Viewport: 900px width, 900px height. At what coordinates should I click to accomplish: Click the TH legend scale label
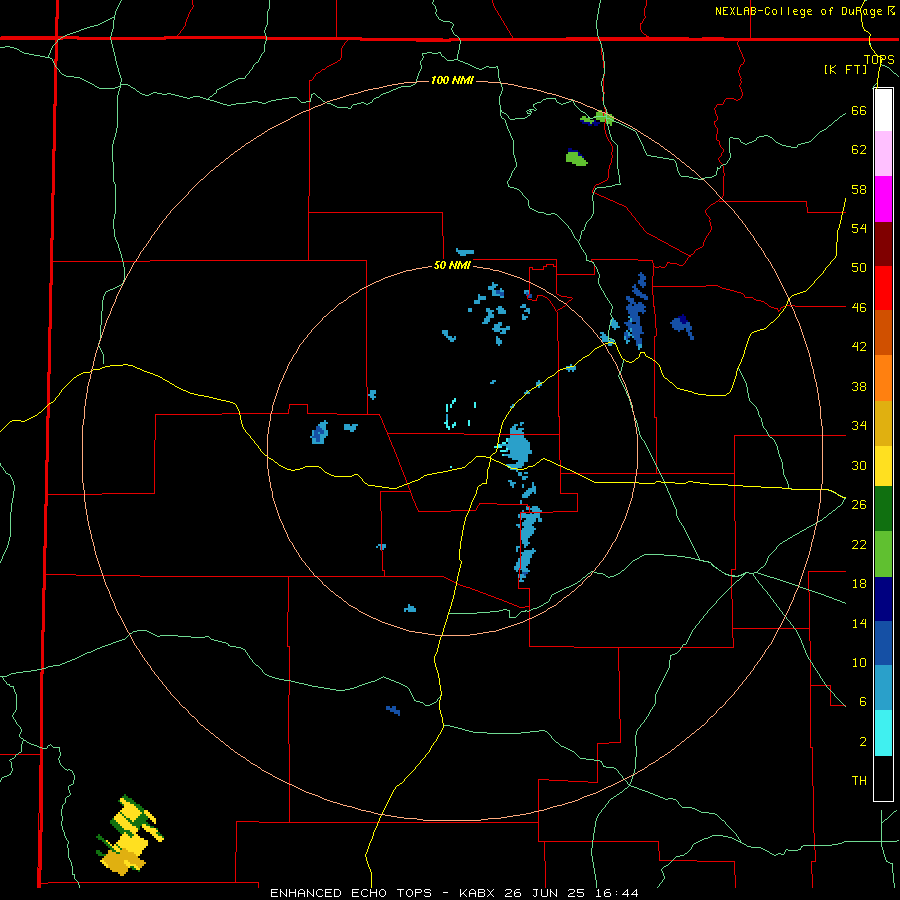859,781
